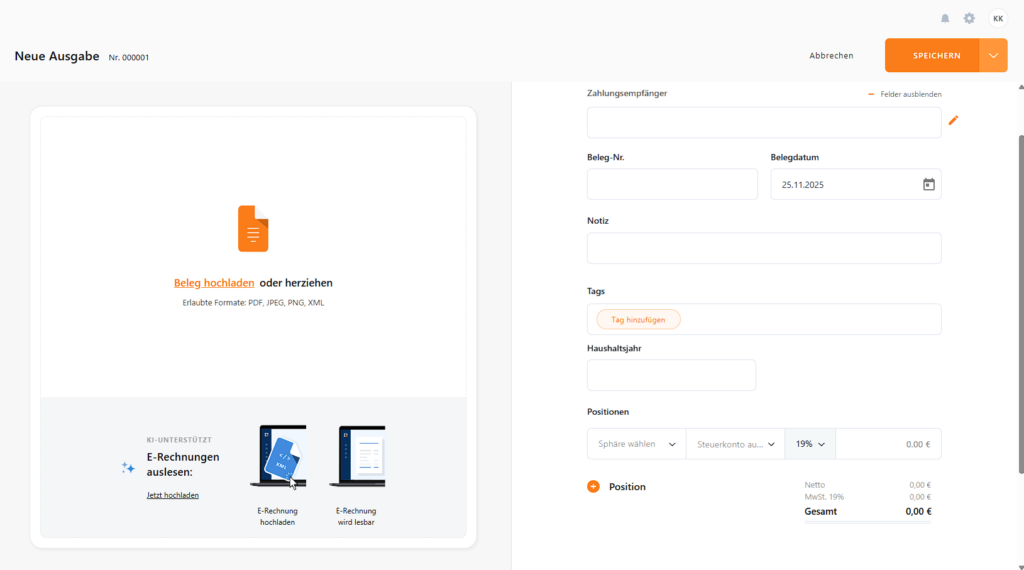This screenshot has height=570, width=1024.
Task: Click the Tag hinzufügen chip
Action: click(x=638, y=319)
